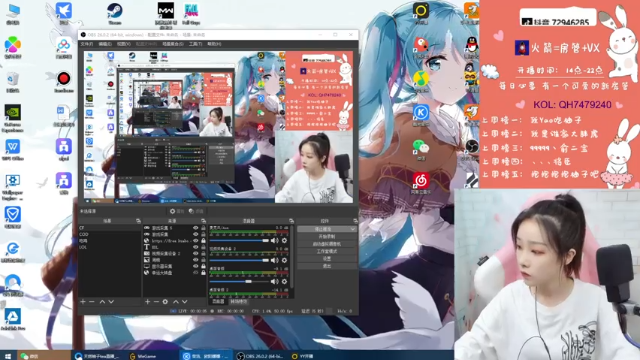Unlock the https browser source
This screenshot has width=640, height=360.
[203, 241]
